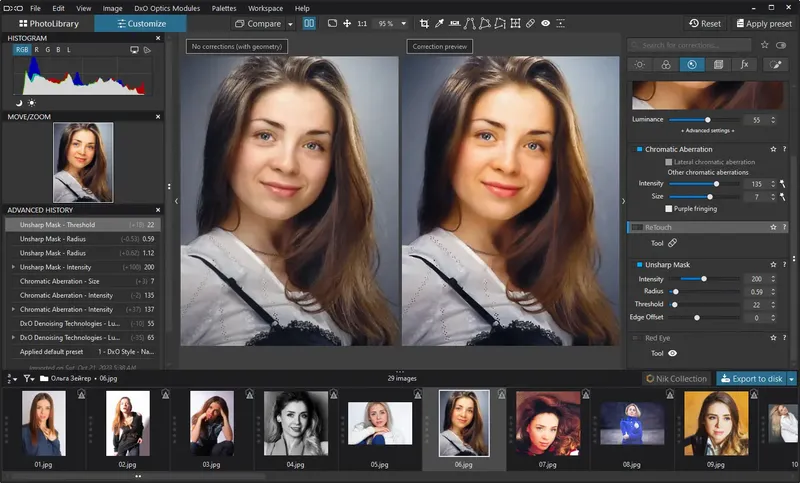Click the ReTouch repair tool icon

point(672,242)
